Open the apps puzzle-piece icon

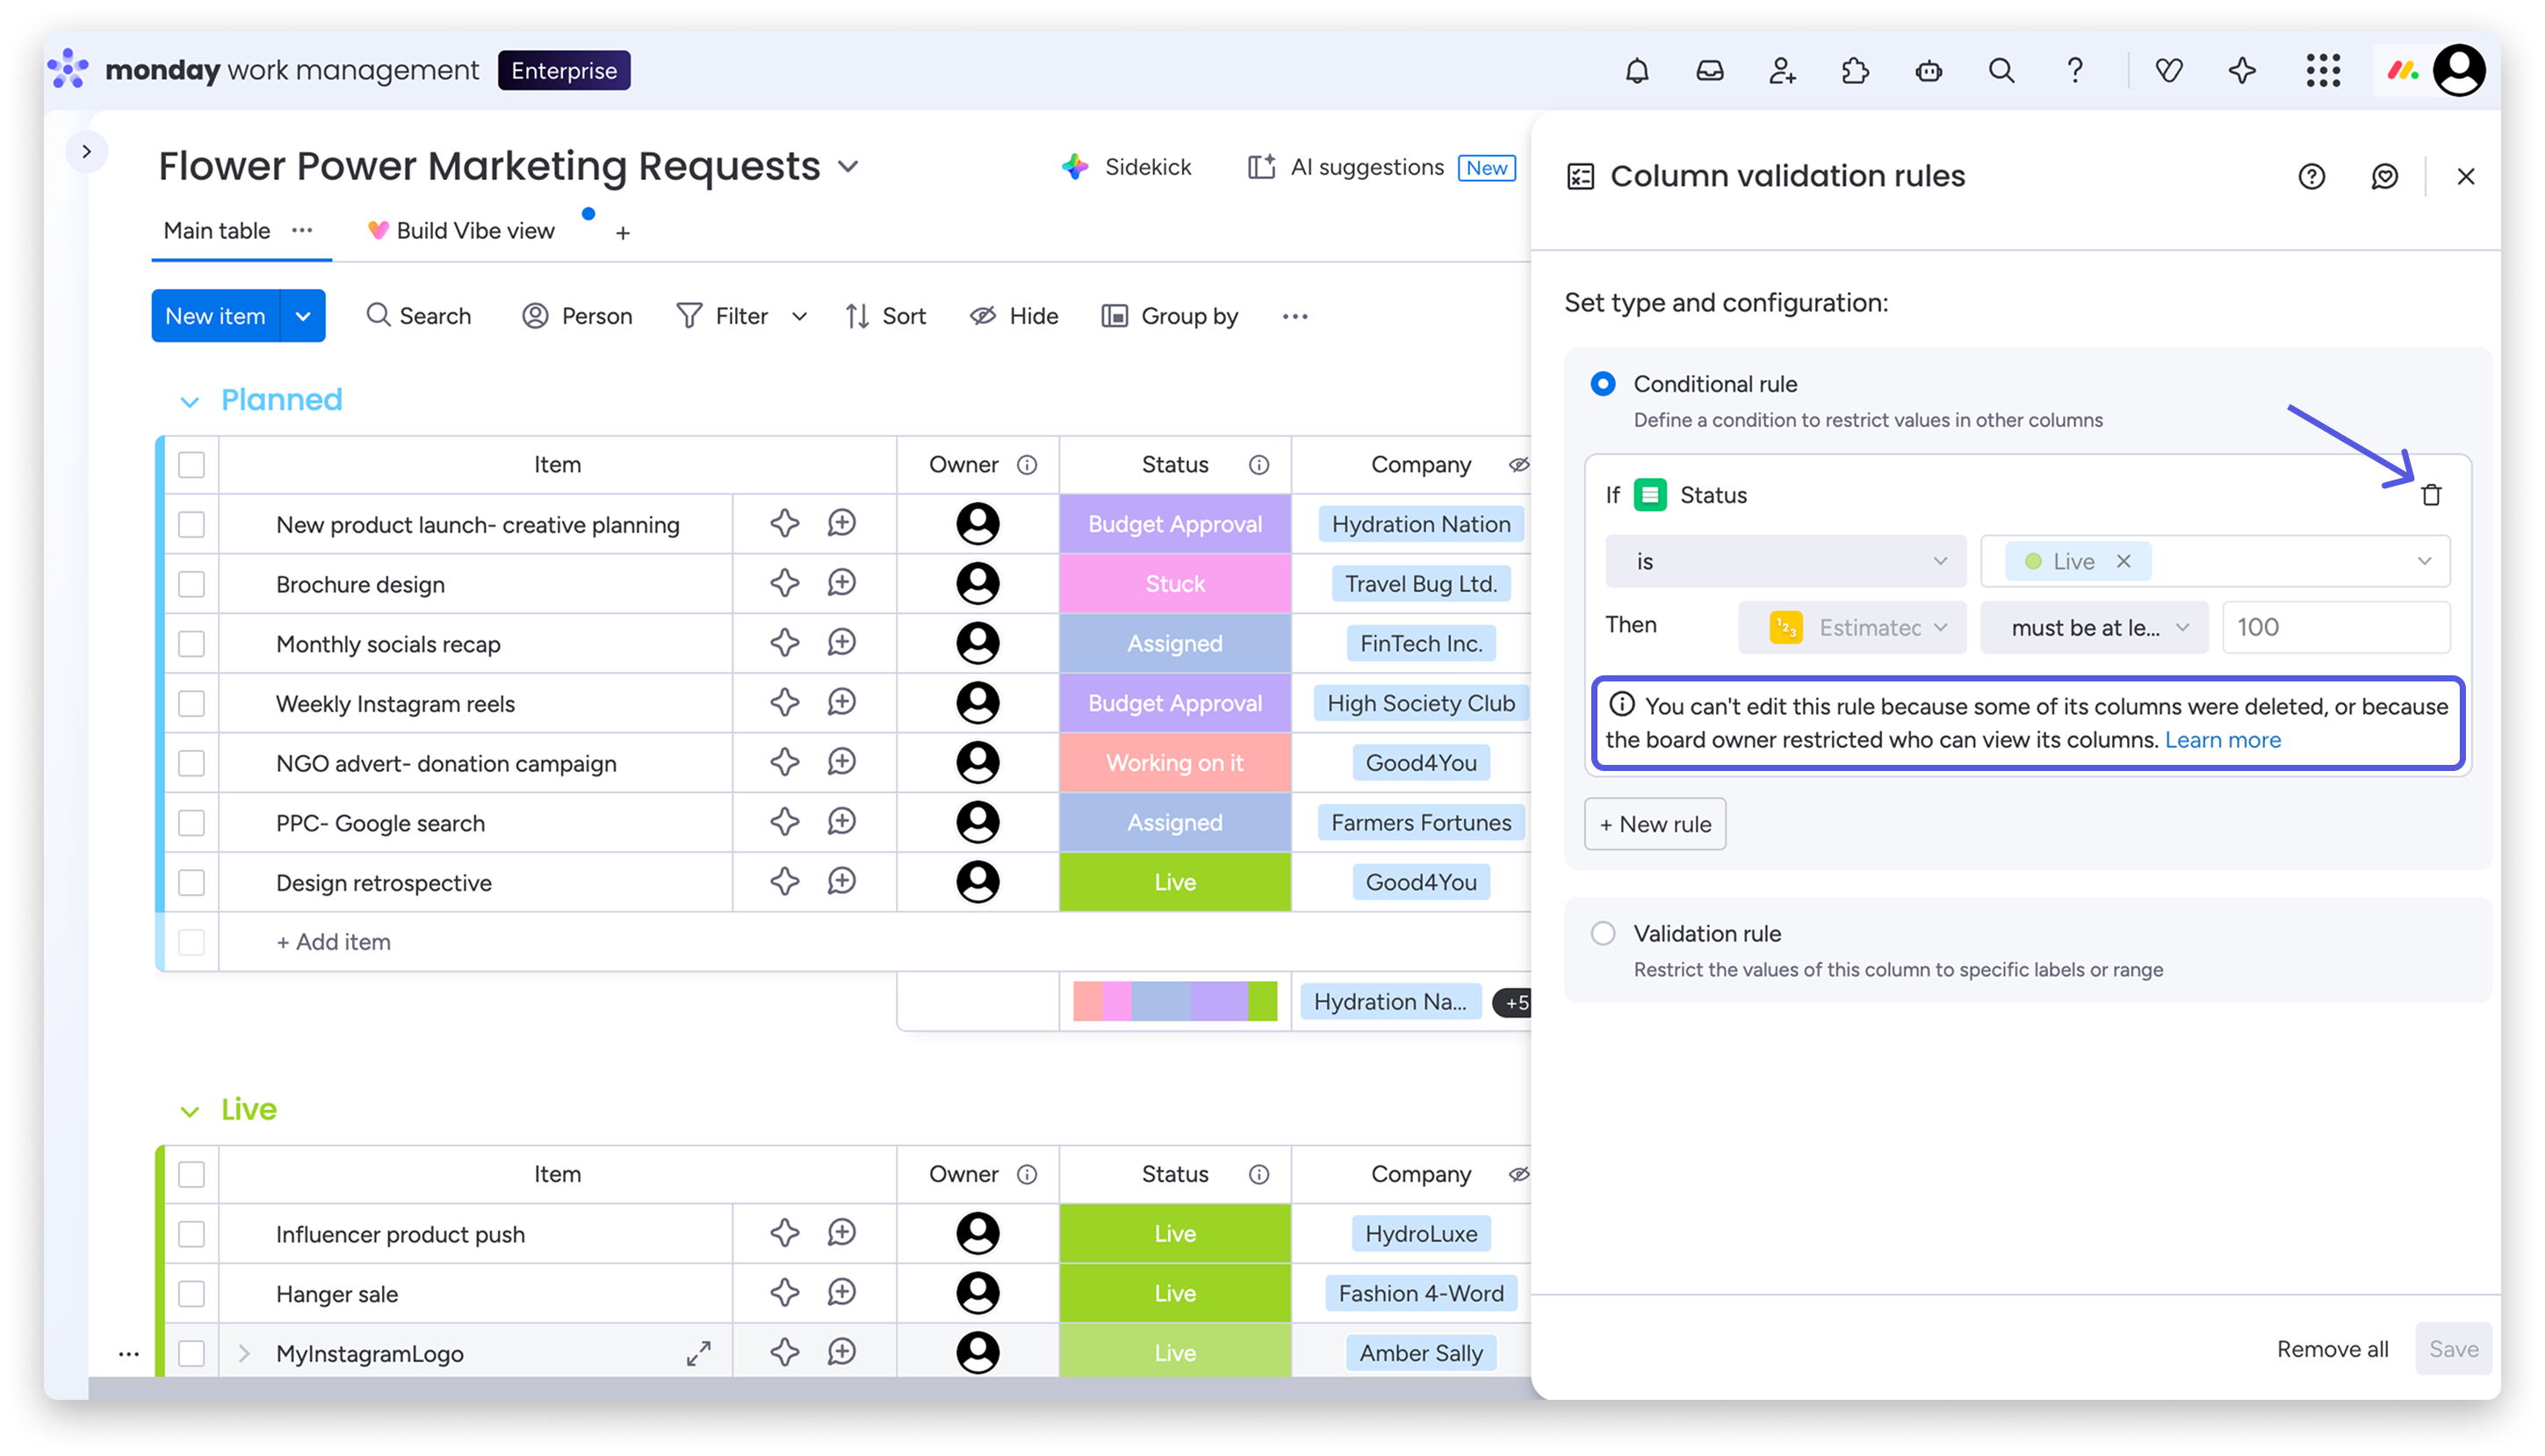point(1855,71)
